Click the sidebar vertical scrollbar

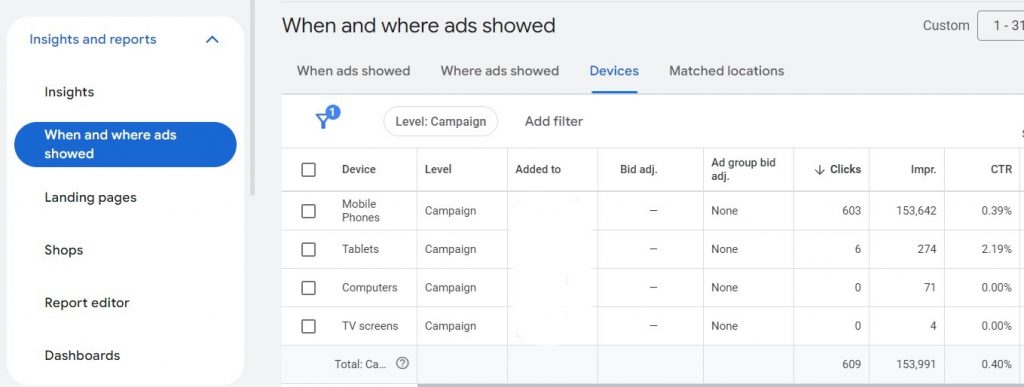tap(252, 98)
